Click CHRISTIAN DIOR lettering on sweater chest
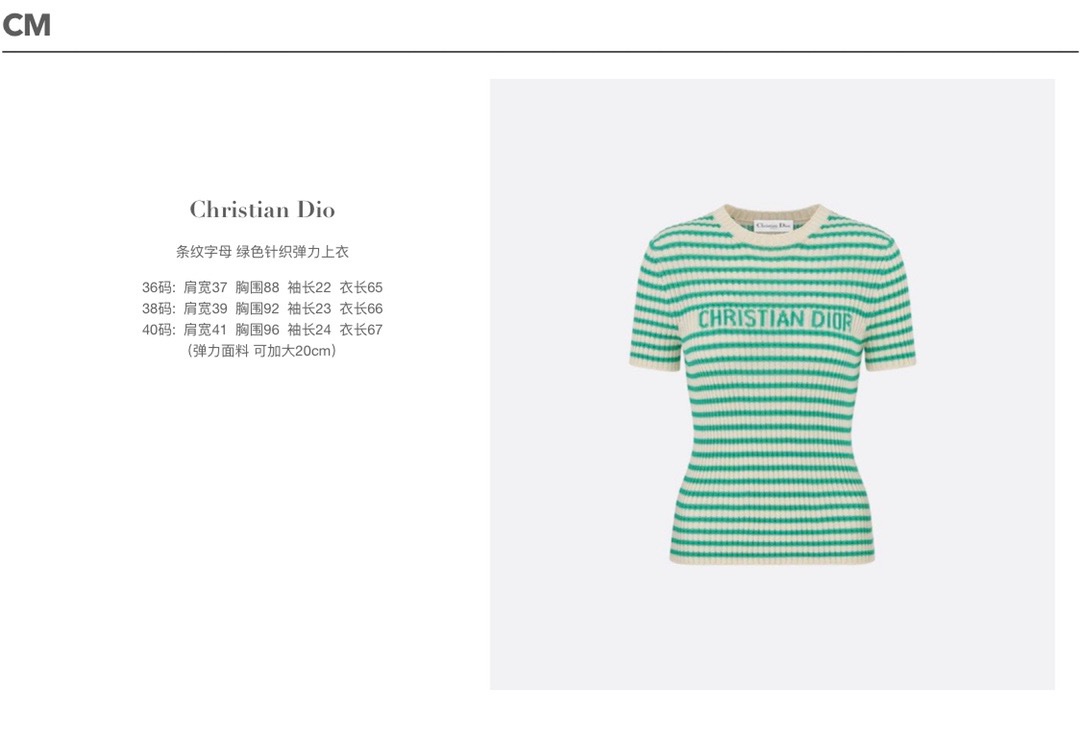1080x740 pixels. coord(775,319)
